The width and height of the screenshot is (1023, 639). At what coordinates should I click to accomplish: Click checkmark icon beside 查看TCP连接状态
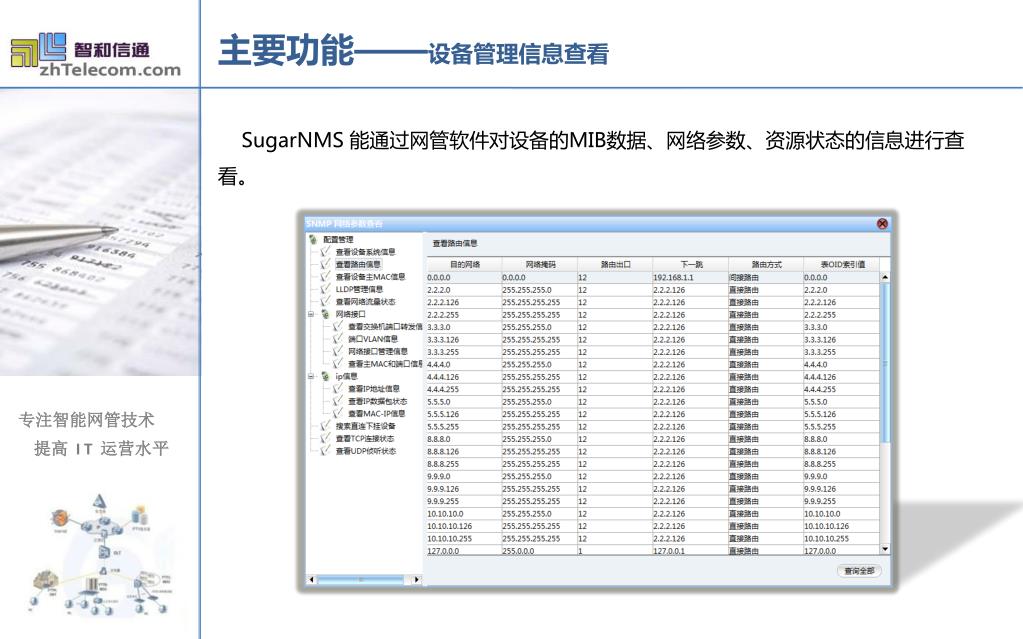coord(326,438)
